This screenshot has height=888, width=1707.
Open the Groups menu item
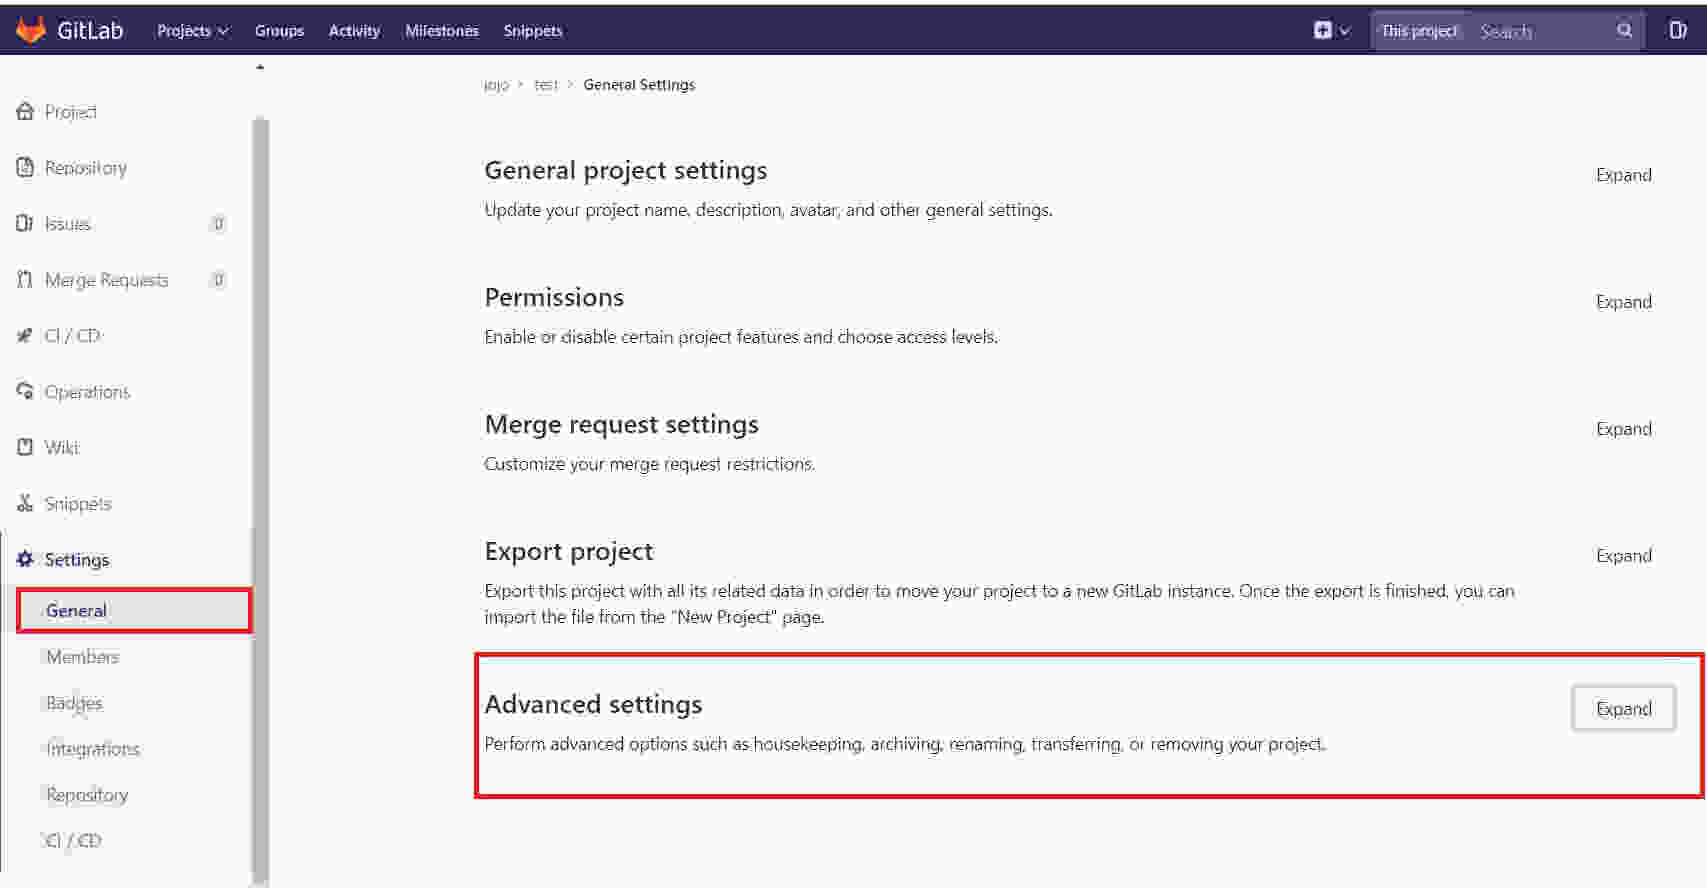coord(279,31)
